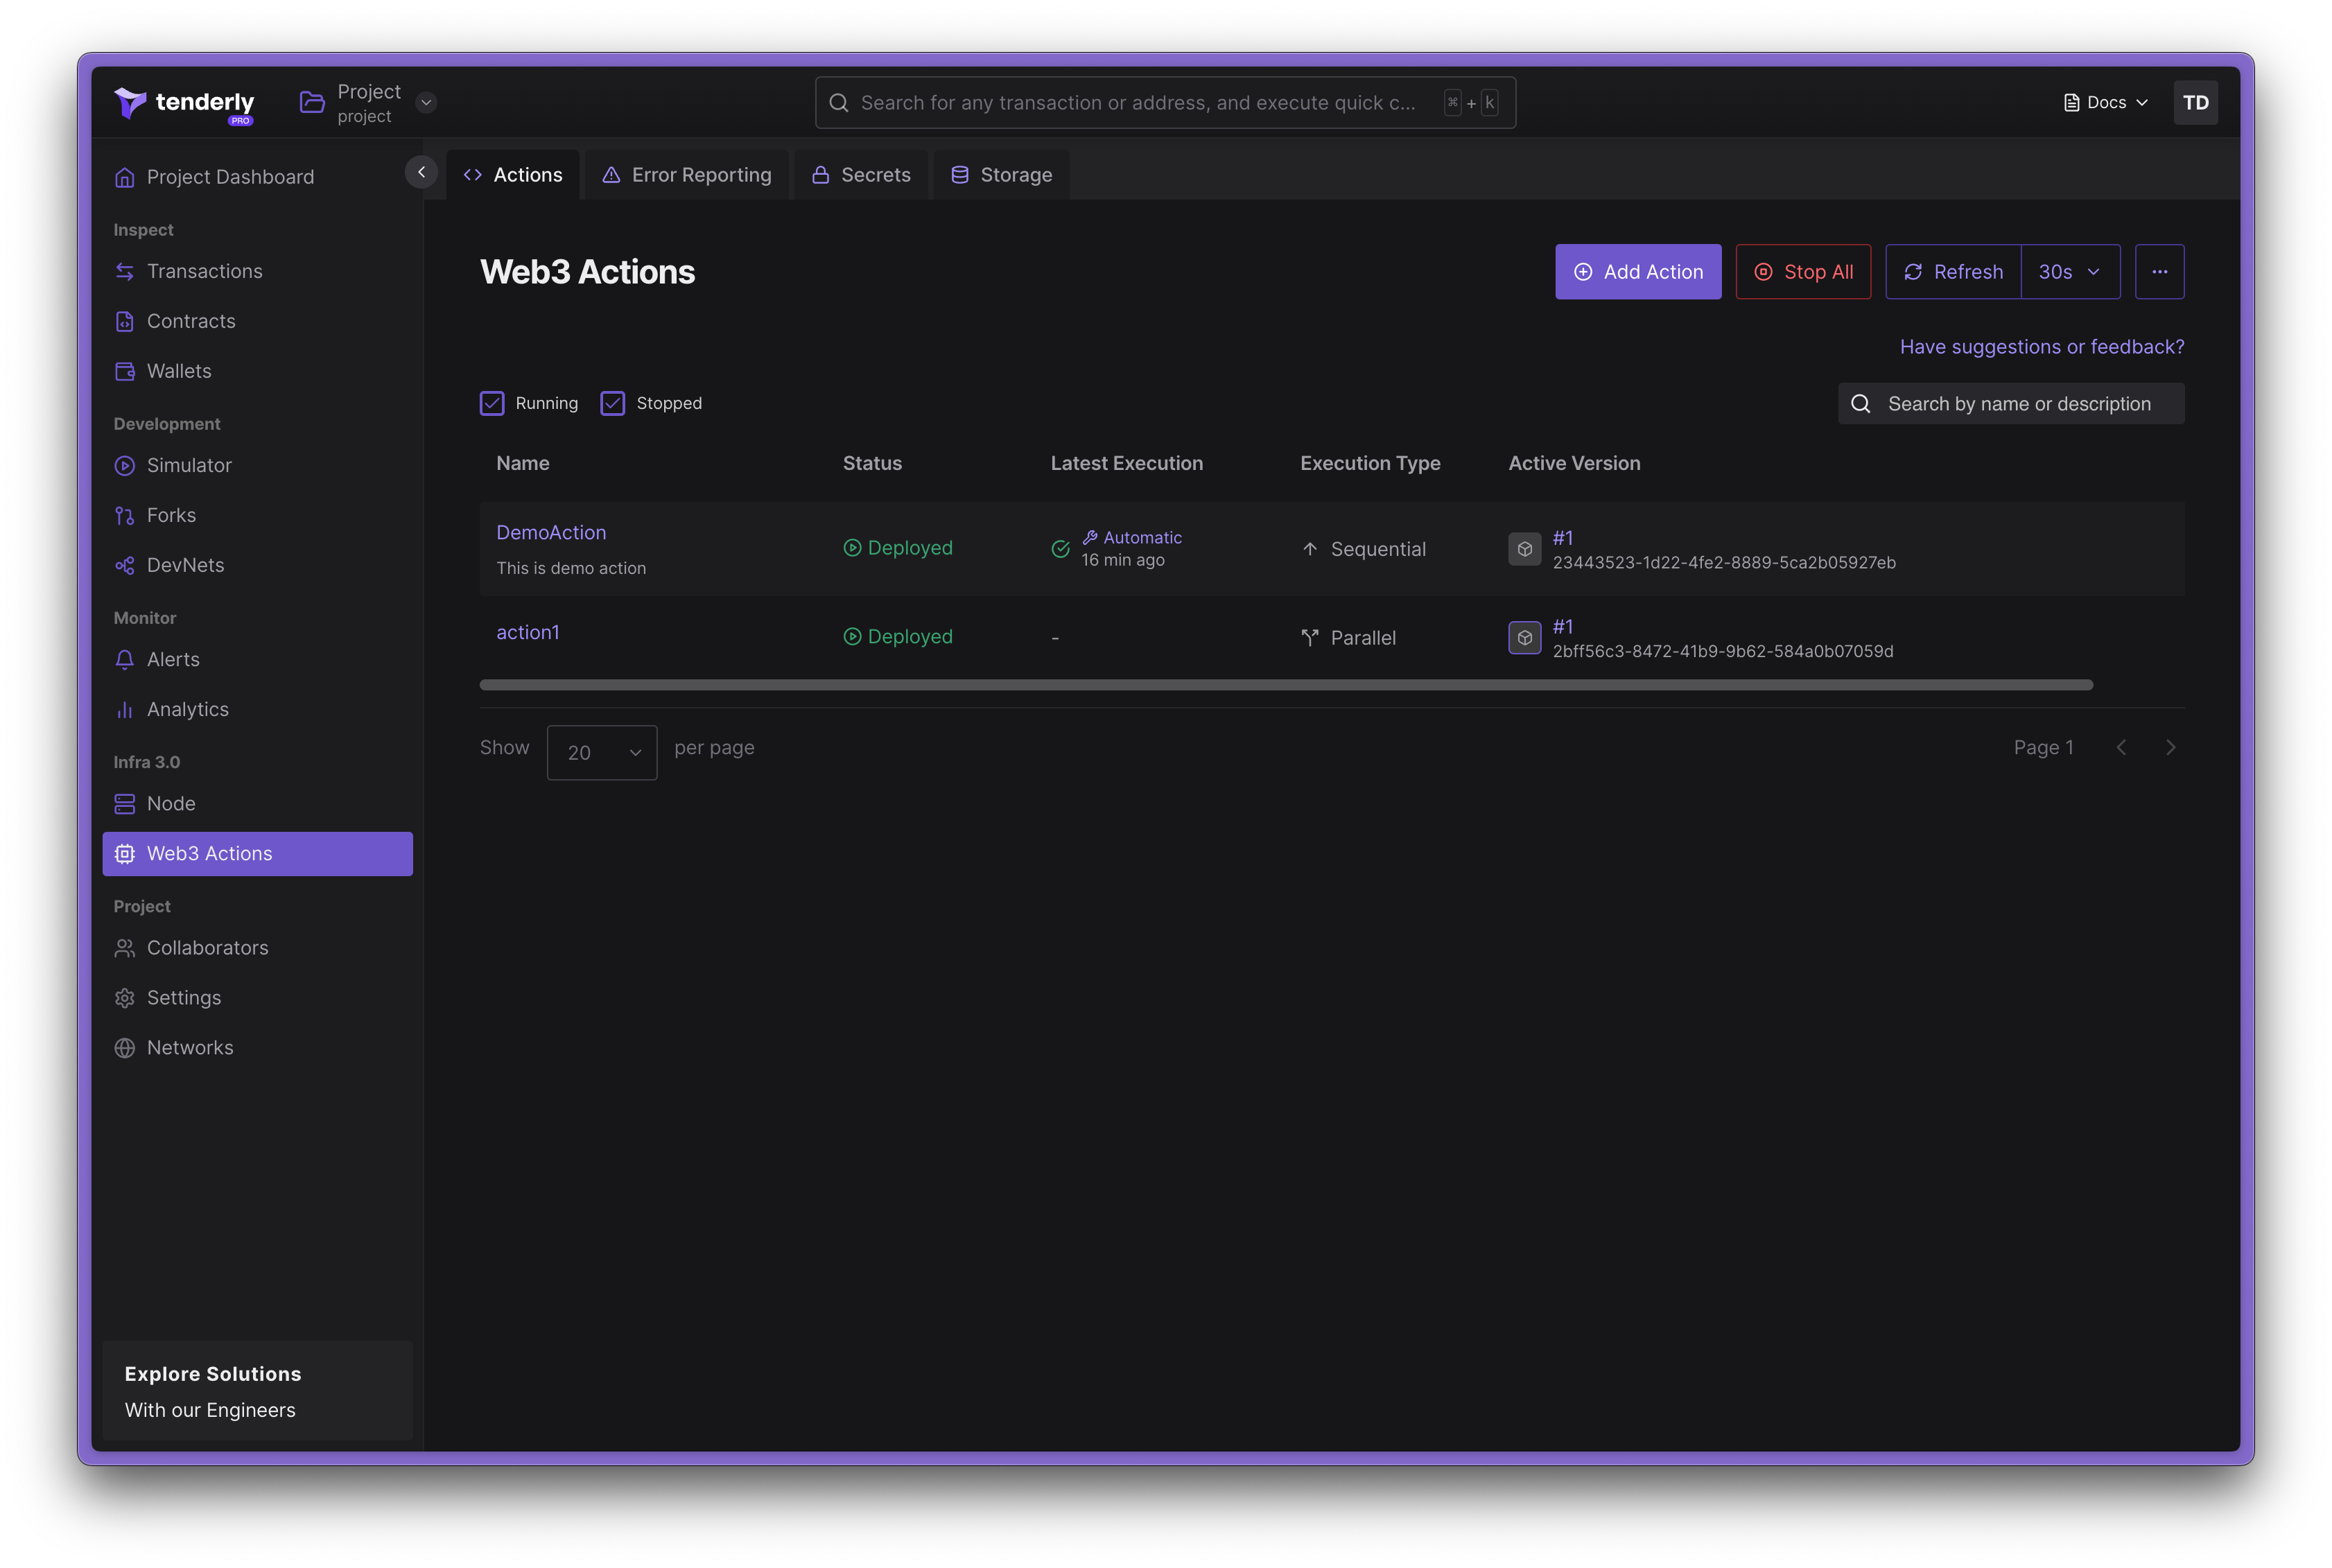This screenshot has width=2332, height=1568.
Task: Click the Name column header
Action: coord(523,463)
